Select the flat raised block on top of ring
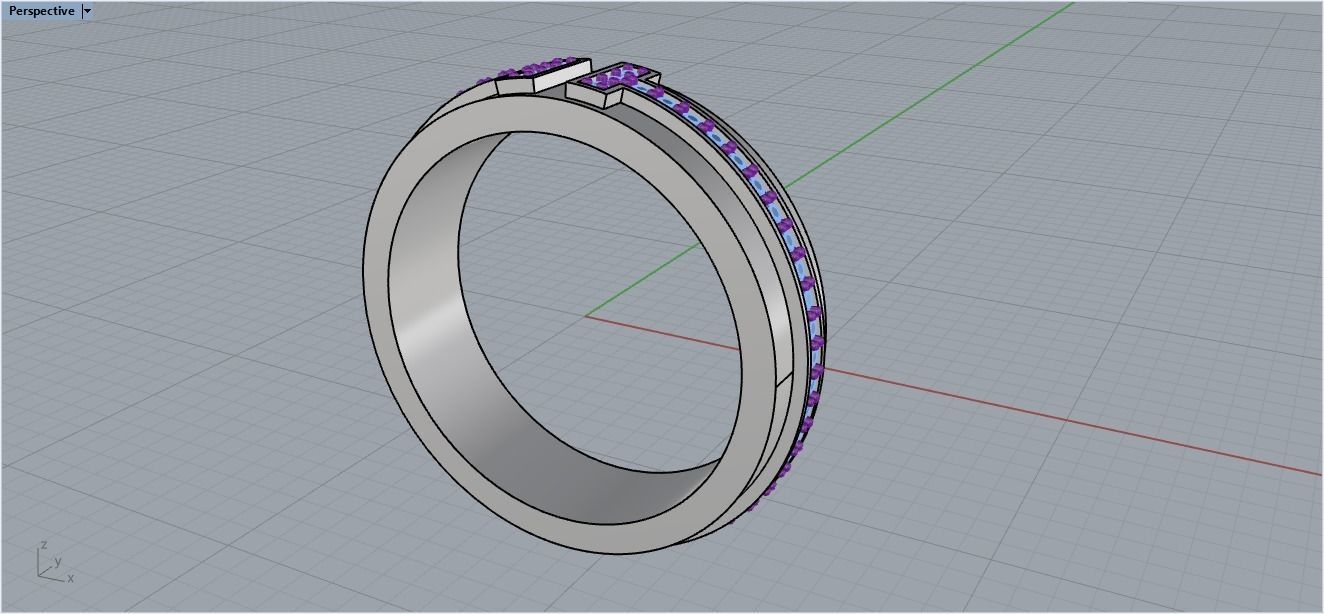This screenshot has width=1324, height=614. (x=542, y=79)
